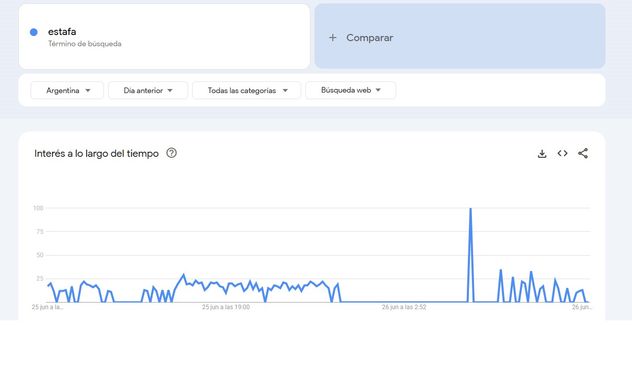Click the arrow next to Búsqueda web
632x387 pixels.
[x=378, y=90]
